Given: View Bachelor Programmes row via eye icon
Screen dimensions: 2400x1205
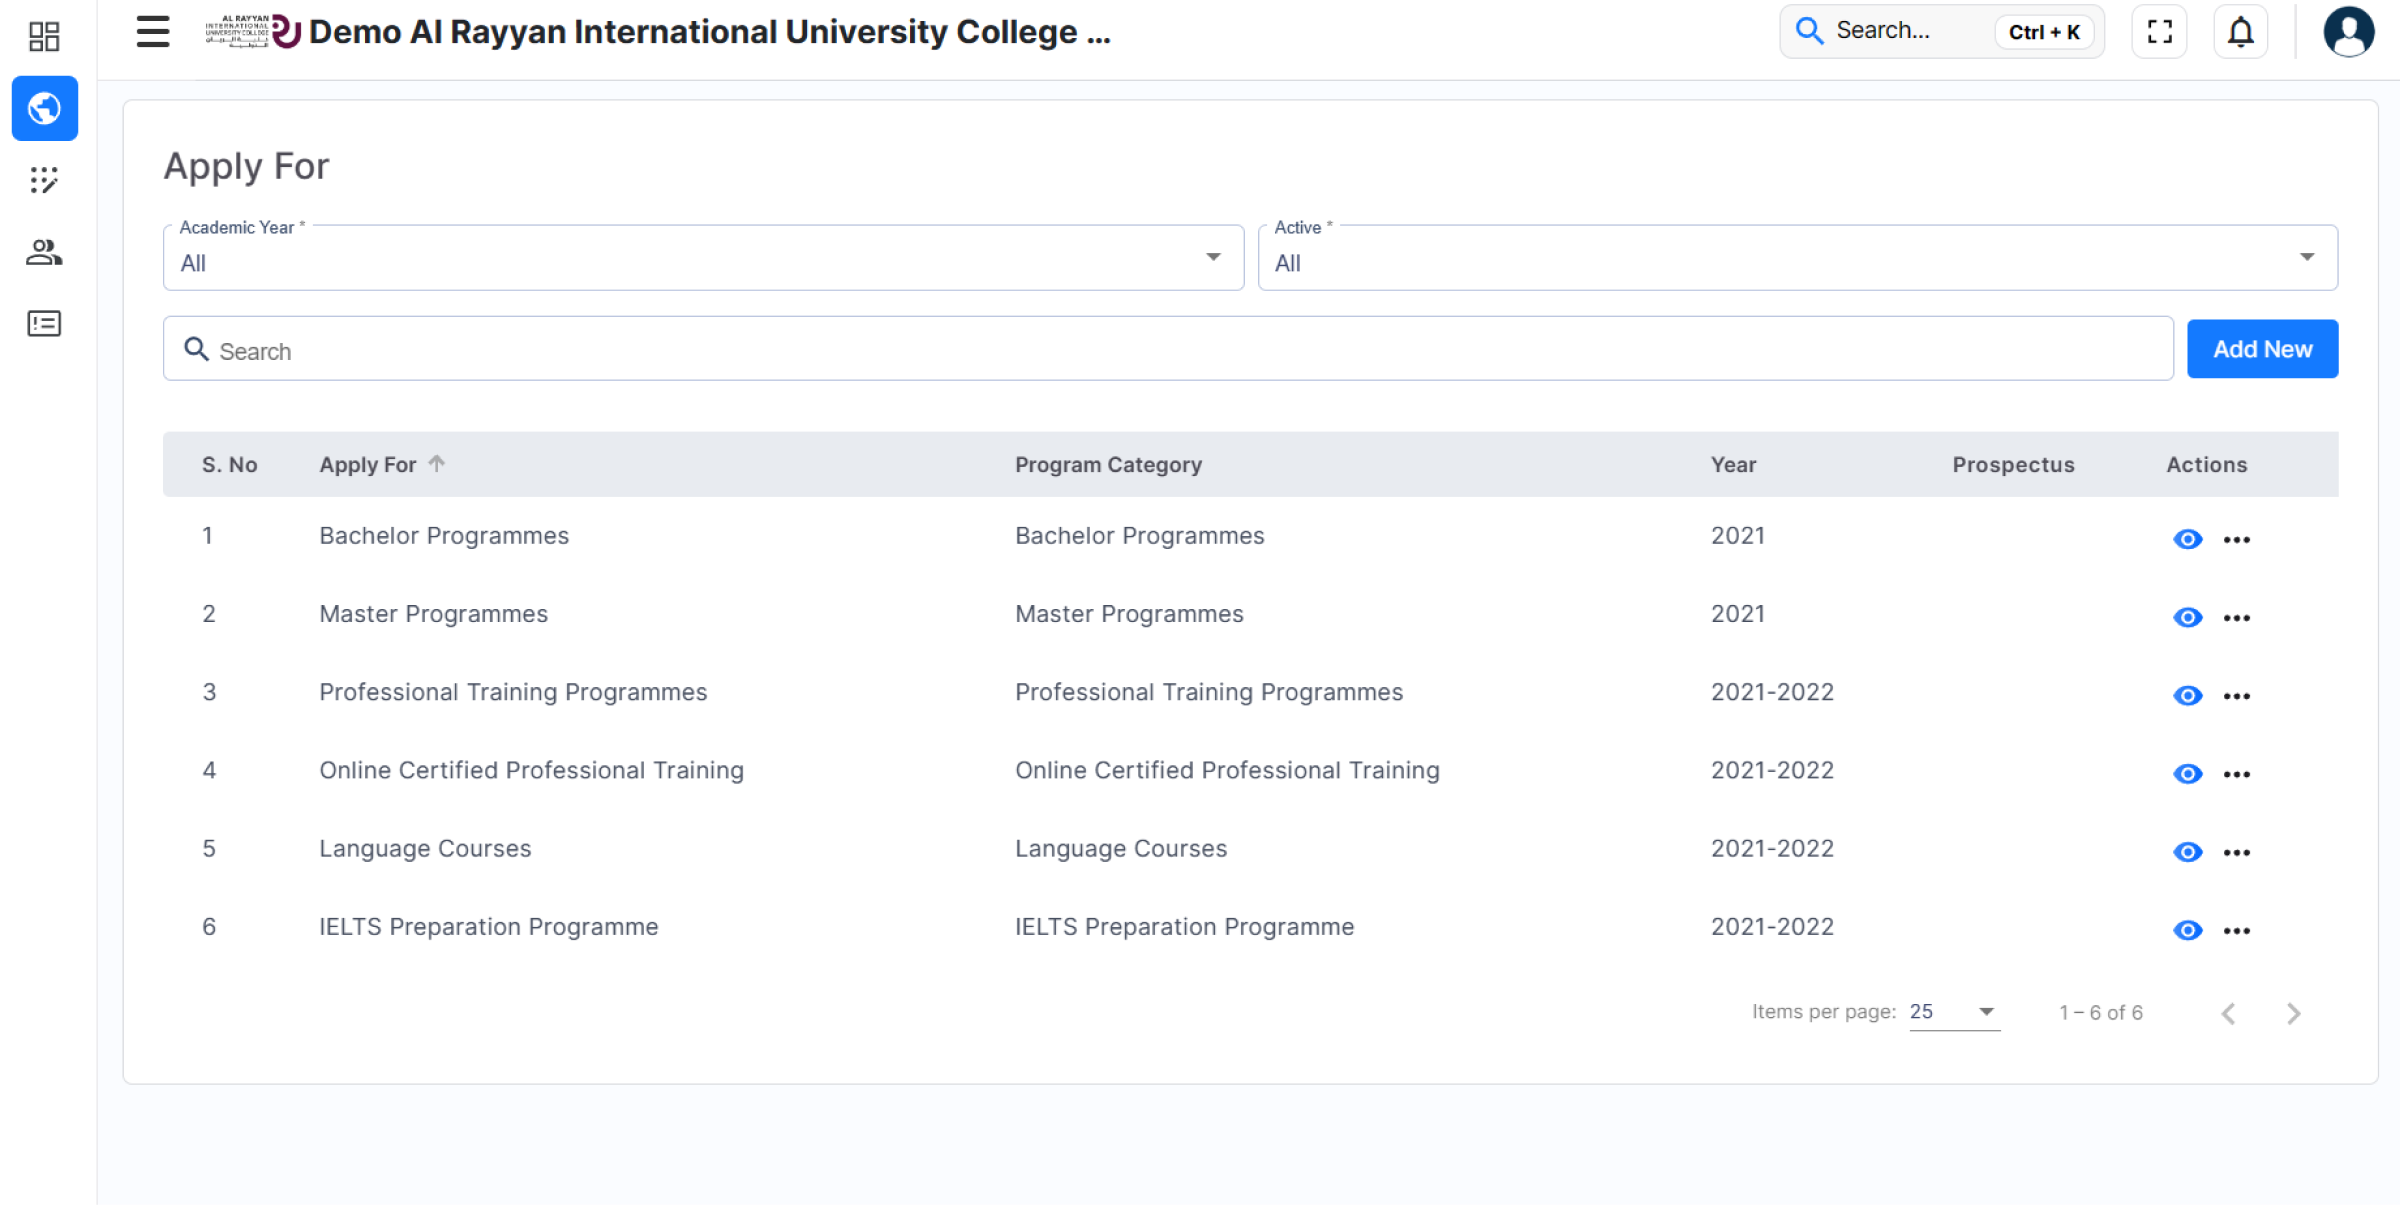Looking at the screenshot, I should click(2187, 539).
